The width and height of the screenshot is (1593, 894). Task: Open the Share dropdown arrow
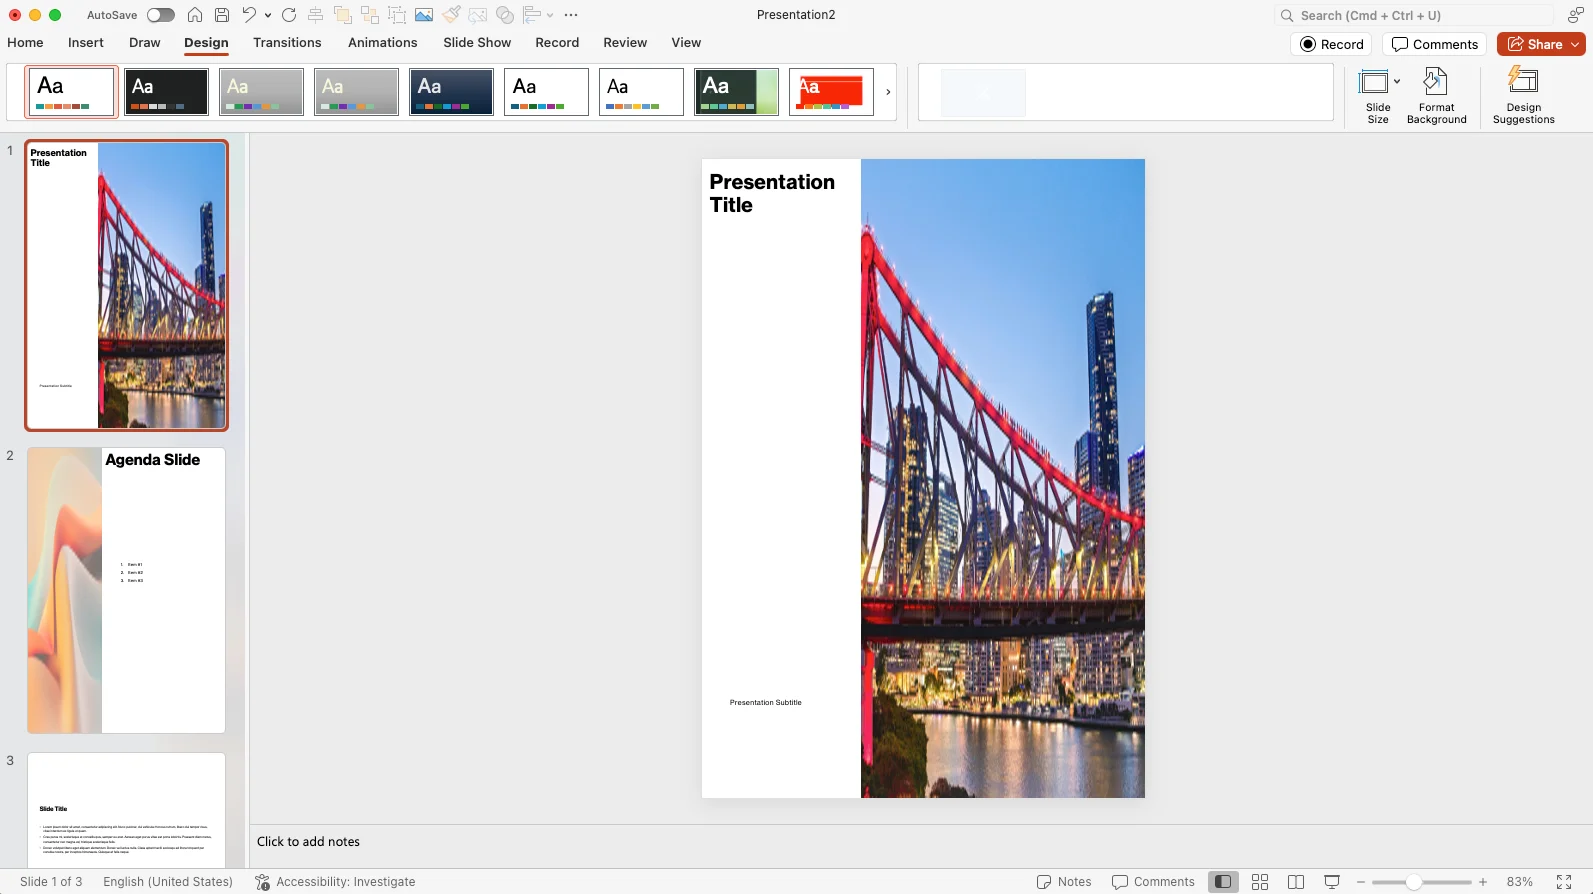tap(1576, 44)
